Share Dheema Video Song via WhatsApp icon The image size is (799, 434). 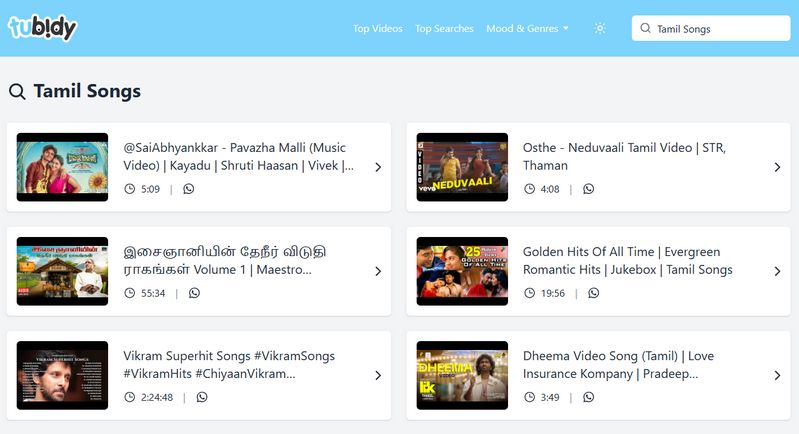coord(589,397)
